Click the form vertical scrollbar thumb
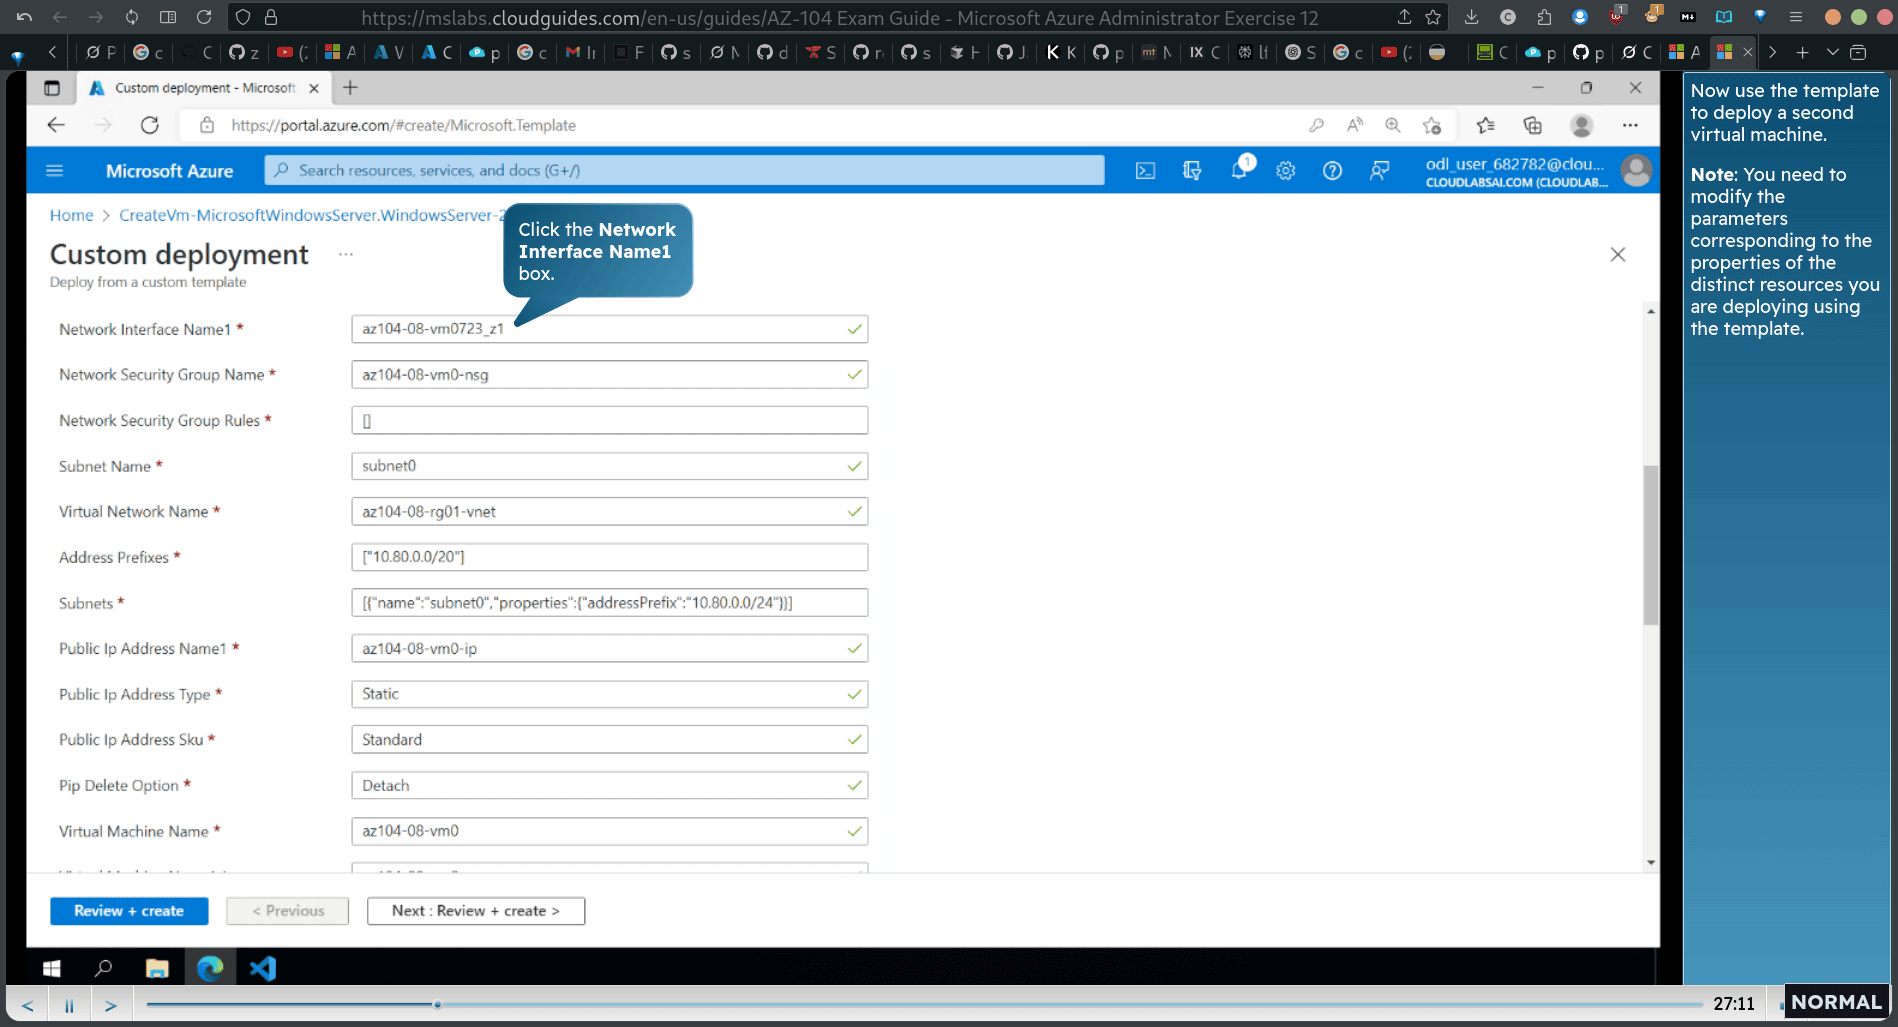The height and width of the screenshot is (1027, 1898). pos(1650,545)
